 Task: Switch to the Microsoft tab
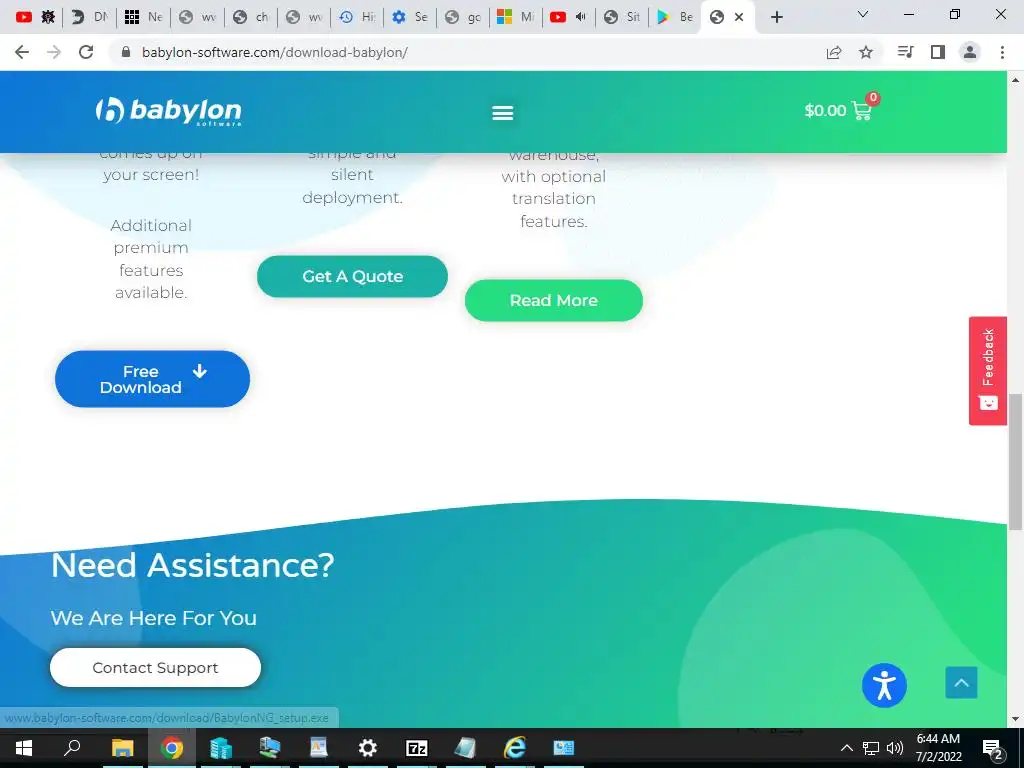click(x=516, y=17)
